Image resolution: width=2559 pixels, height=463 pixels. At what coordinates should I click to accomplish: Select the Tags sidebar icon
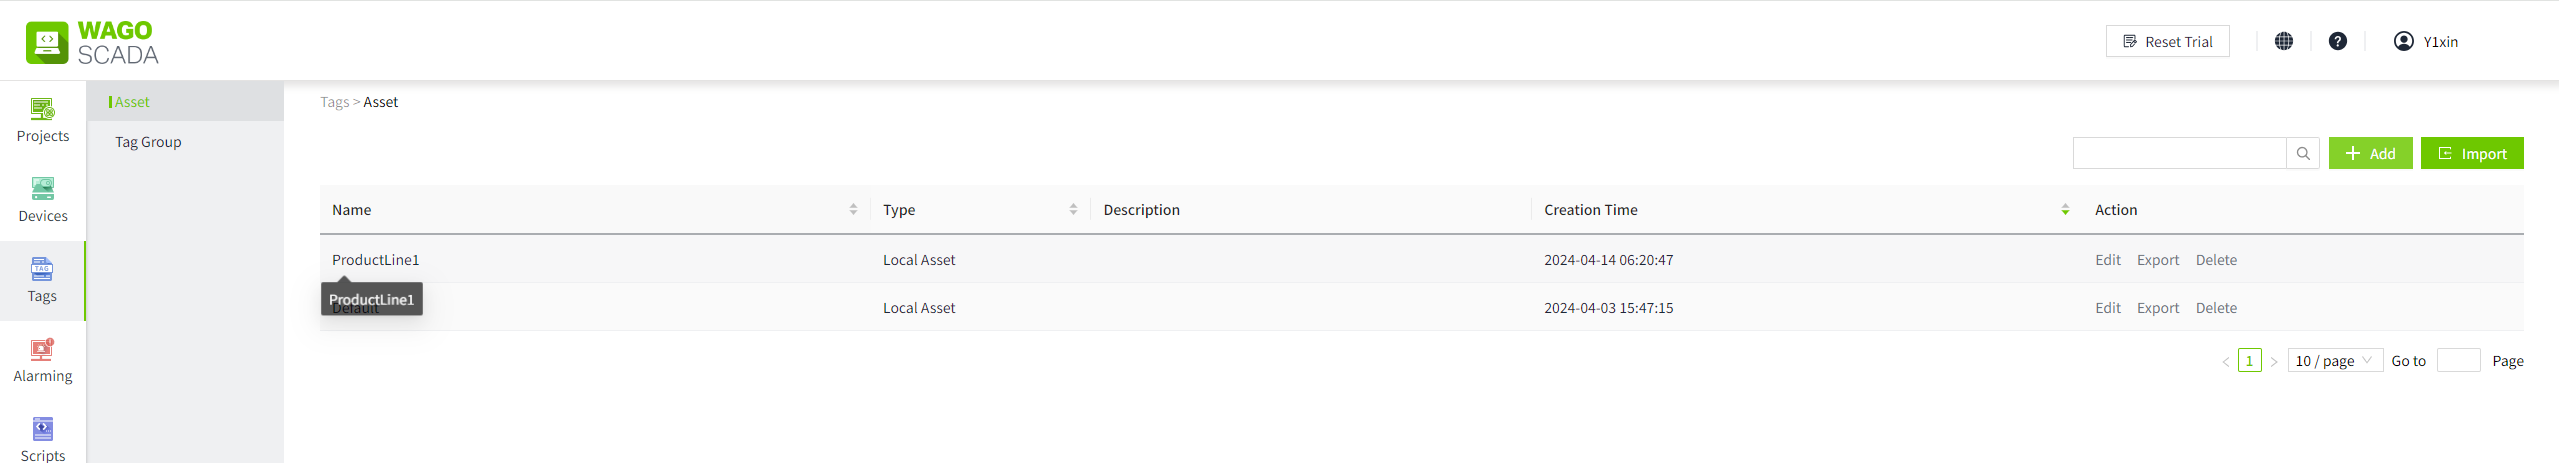(x=42, y=269)
